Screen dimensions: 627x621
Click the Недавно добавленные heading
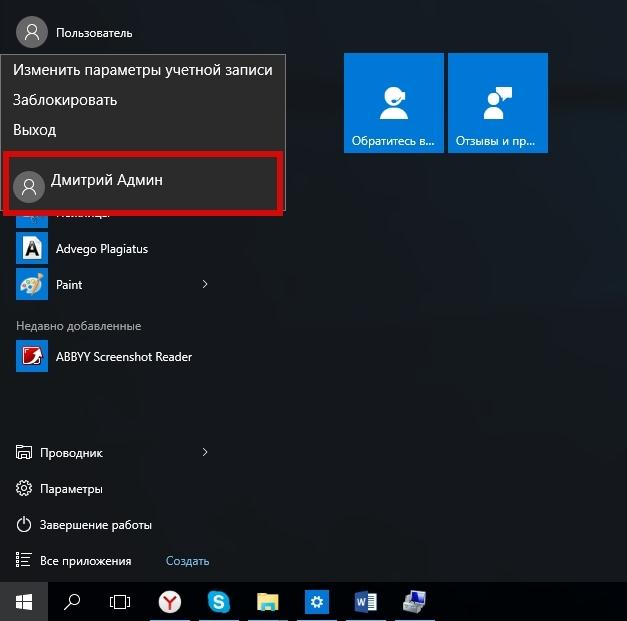(x=78, y=326)
